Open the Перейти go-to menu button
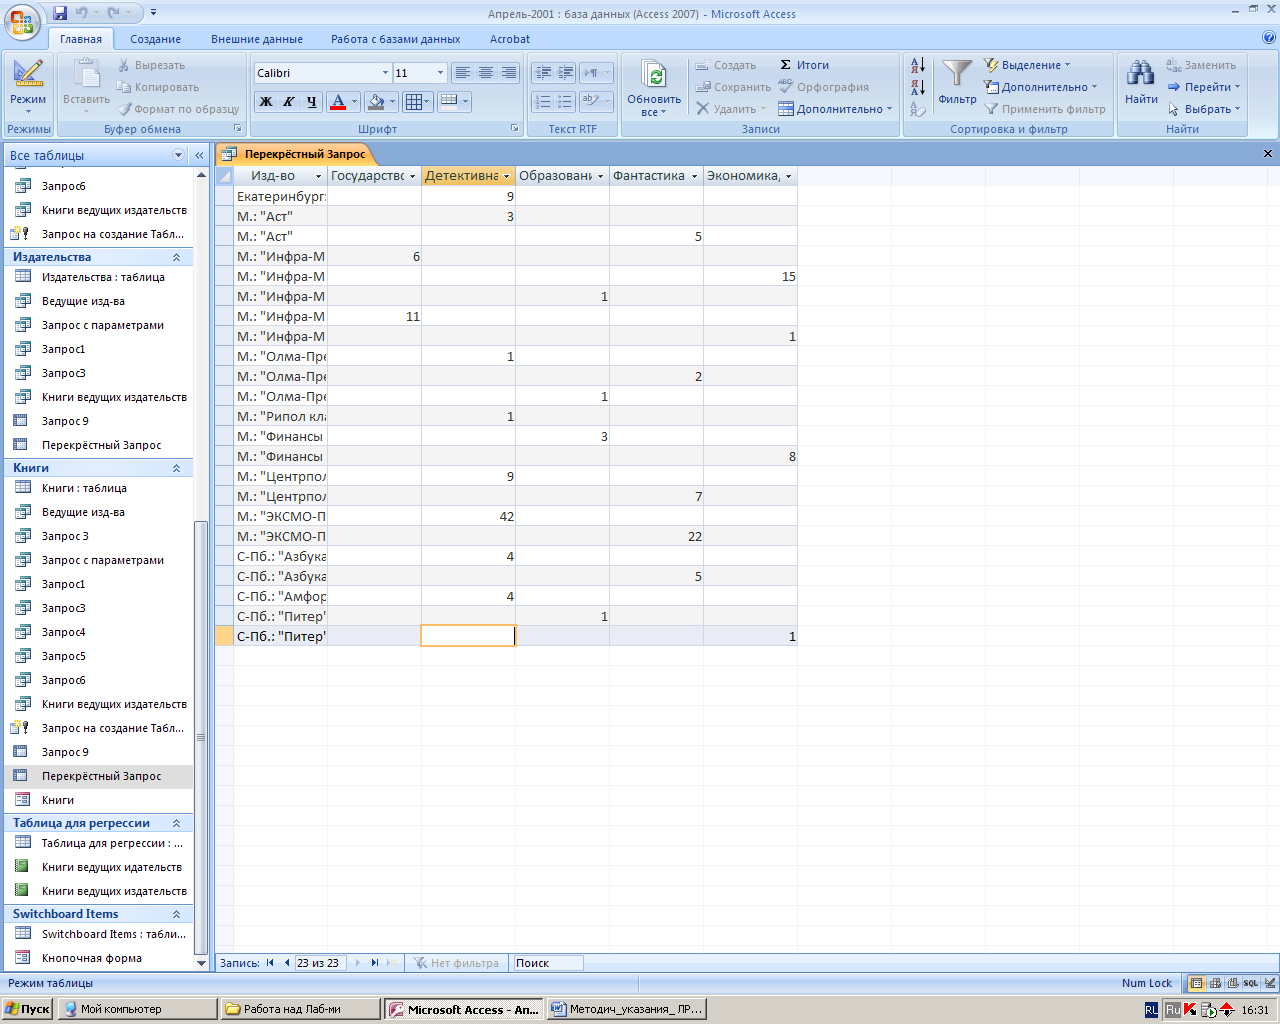This screenshot has height=1024, width=1280. [1204, 87]
